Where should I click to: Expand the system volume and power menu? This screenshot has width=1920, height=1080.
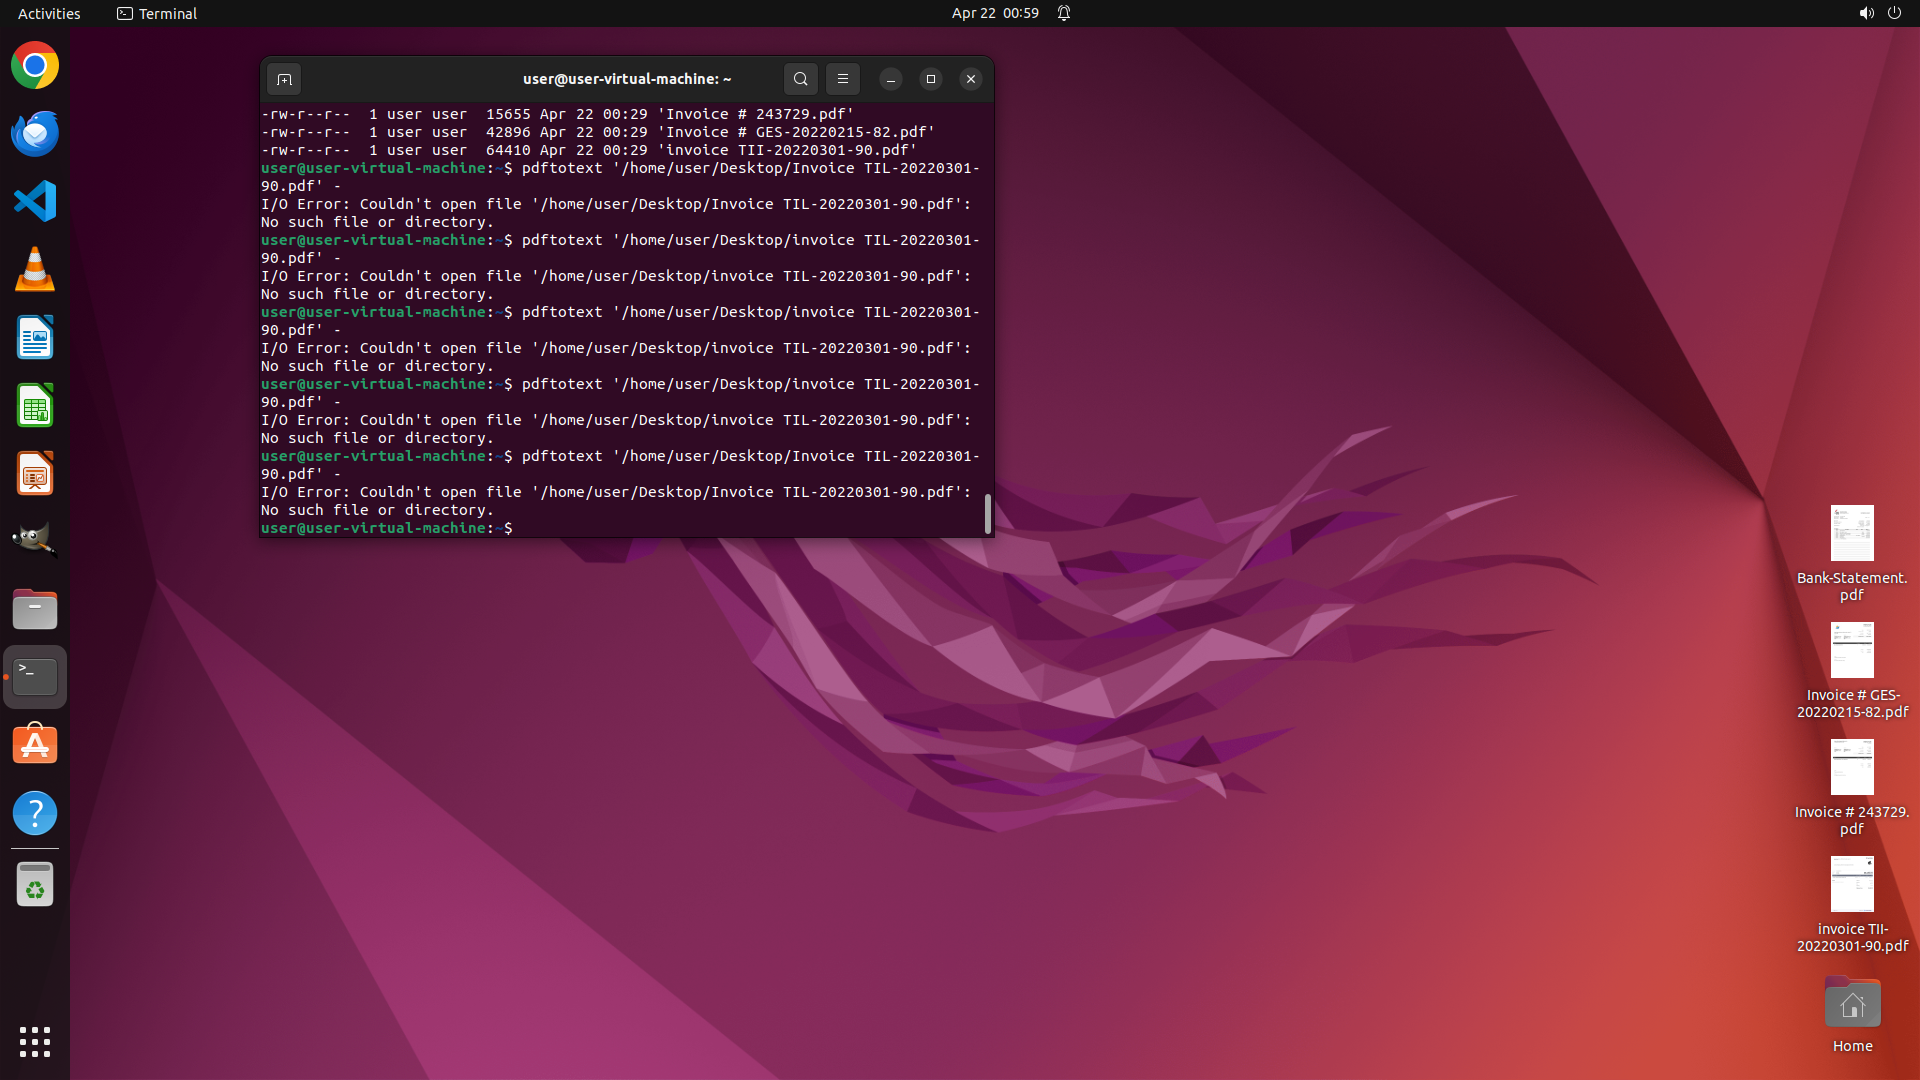pyautogui.click(x=1879, y=13)
